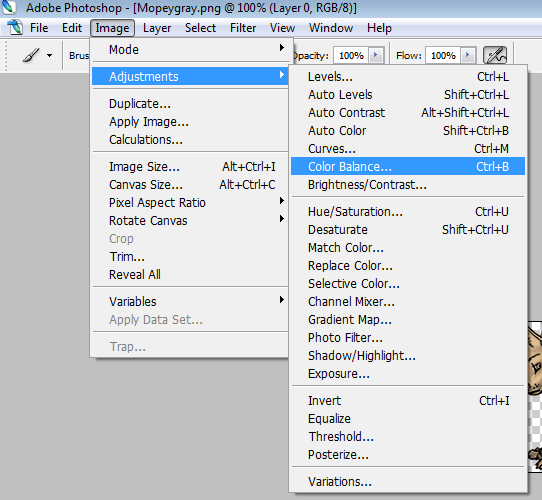Open the File menu
The image size is (542, 500).
click(39, 28)
